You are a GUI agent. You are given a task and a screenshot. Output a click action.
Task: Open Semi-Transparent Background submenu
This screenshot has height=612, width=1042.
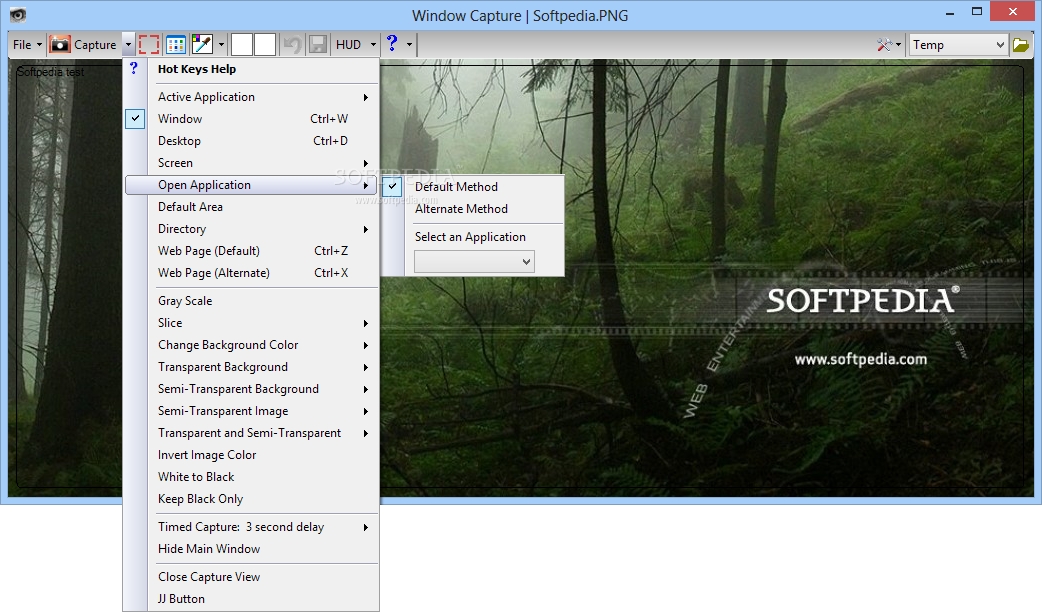click(252, 389)
